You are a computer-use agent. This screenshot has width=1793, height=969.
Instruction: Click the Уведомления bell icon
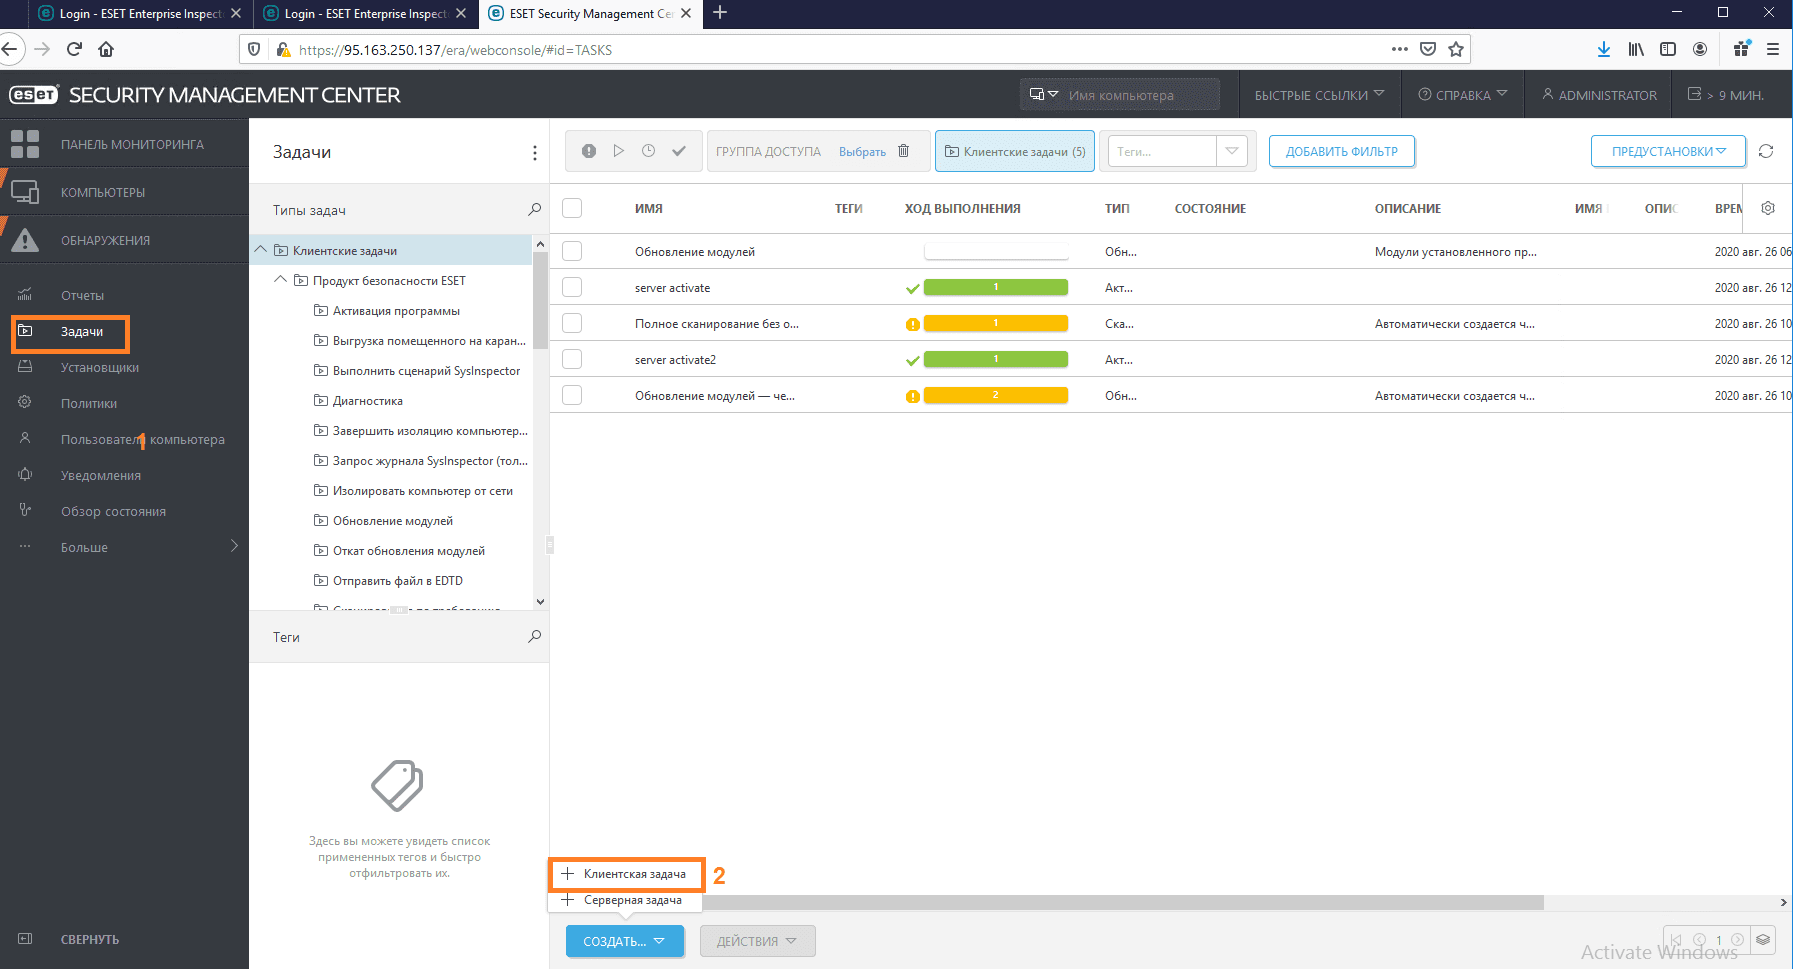point(25,475)
